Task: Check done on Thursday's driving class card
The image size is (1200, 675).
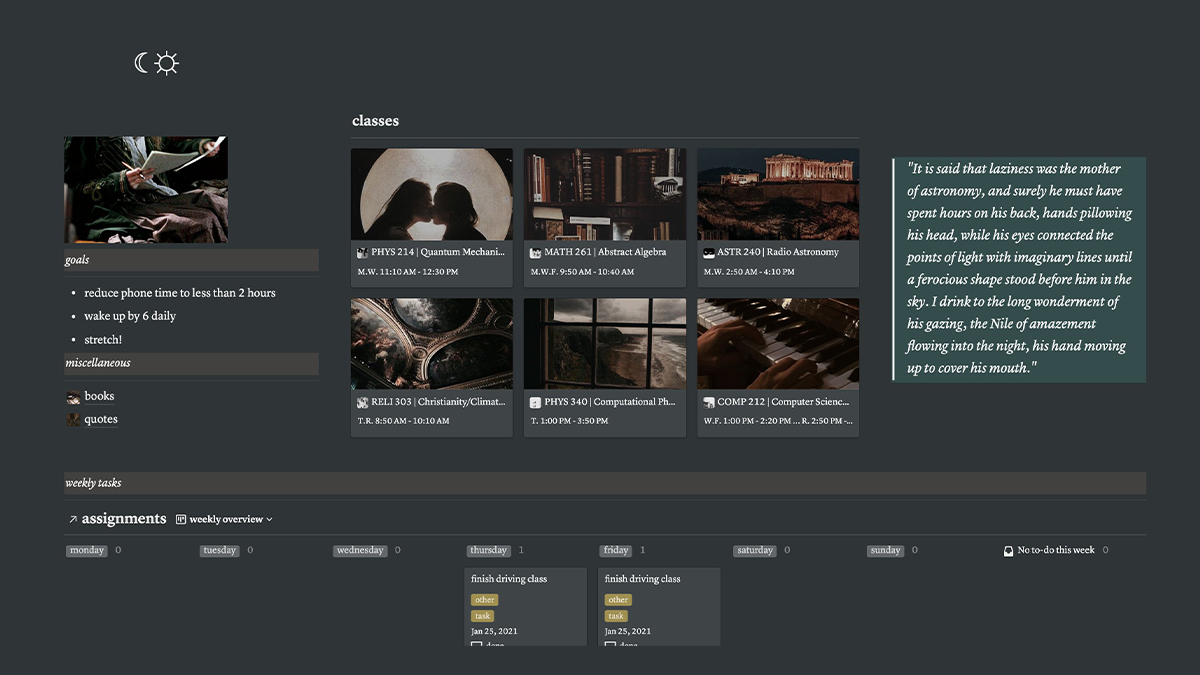Action: 476,644
